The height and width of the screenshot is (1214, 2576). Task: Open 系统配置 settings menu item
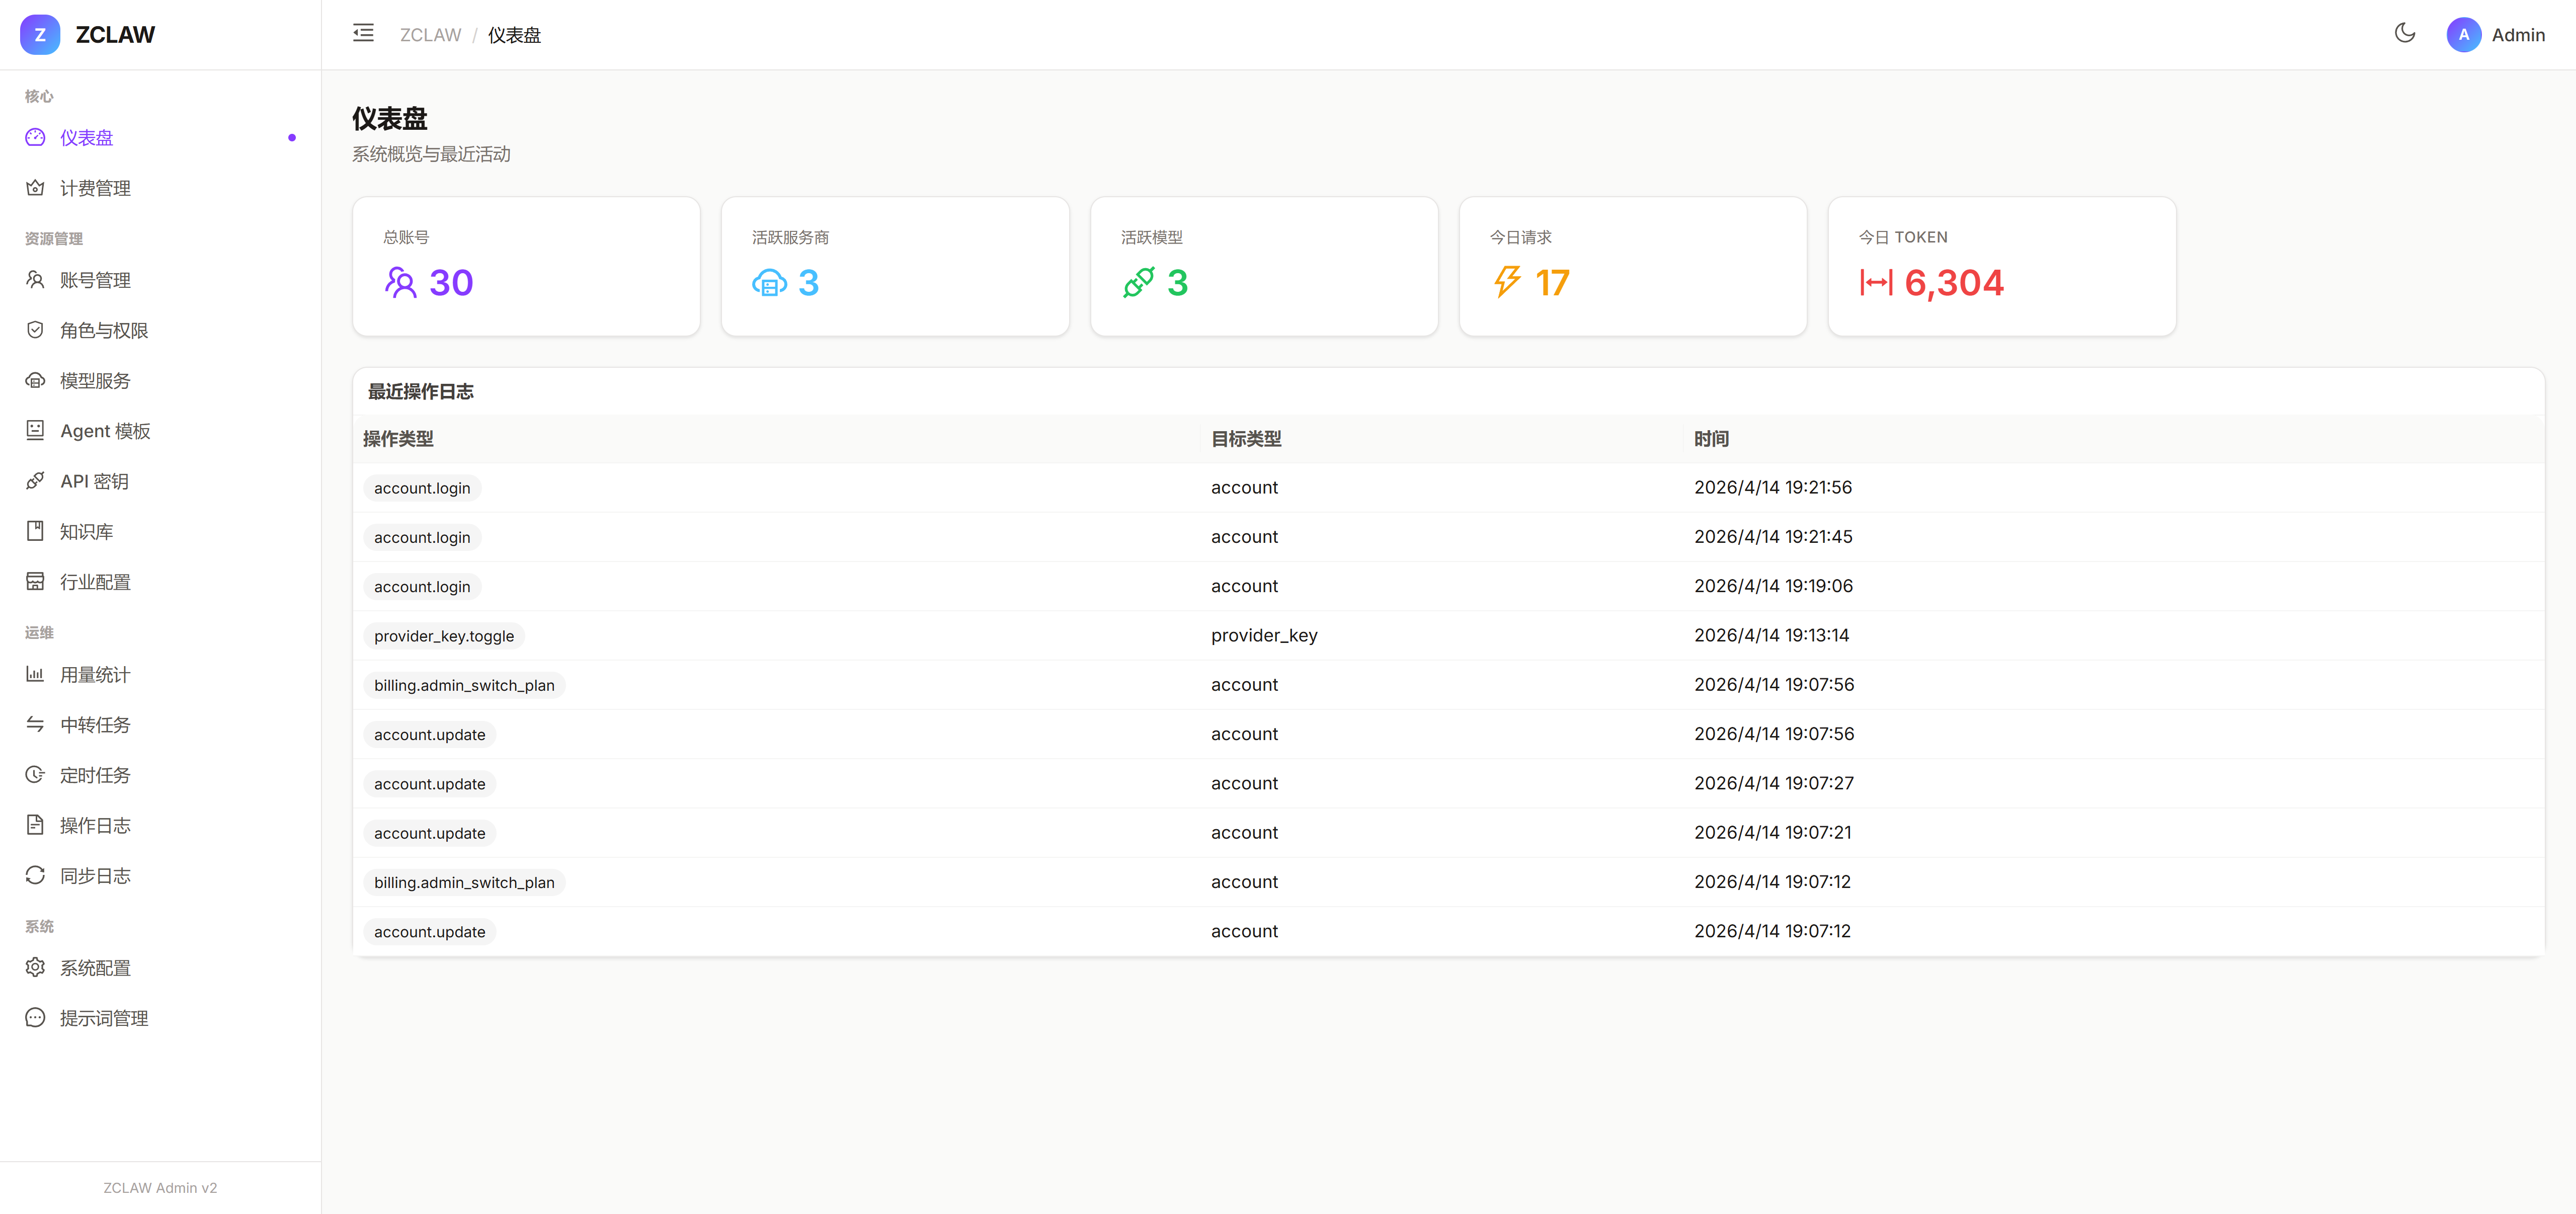point(95,968)
